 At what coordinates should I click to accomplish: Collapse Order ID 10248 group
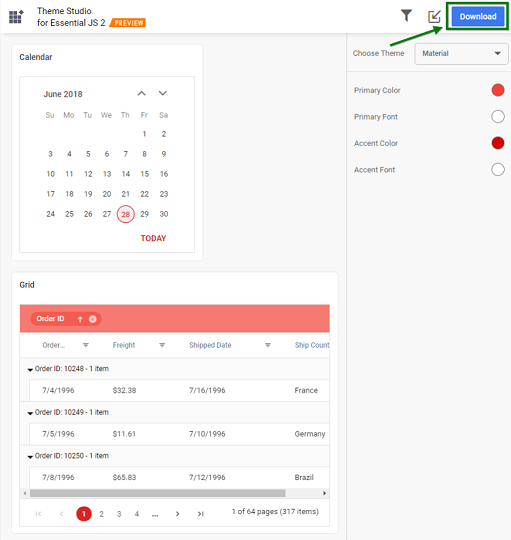click(30, 370)
